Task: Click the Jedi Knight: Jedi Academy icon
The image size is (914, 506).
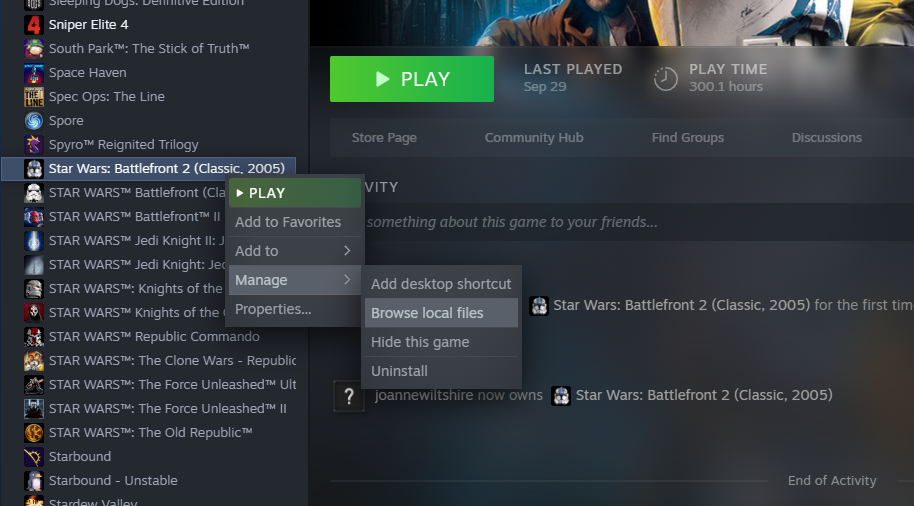Action: point(34,265)
